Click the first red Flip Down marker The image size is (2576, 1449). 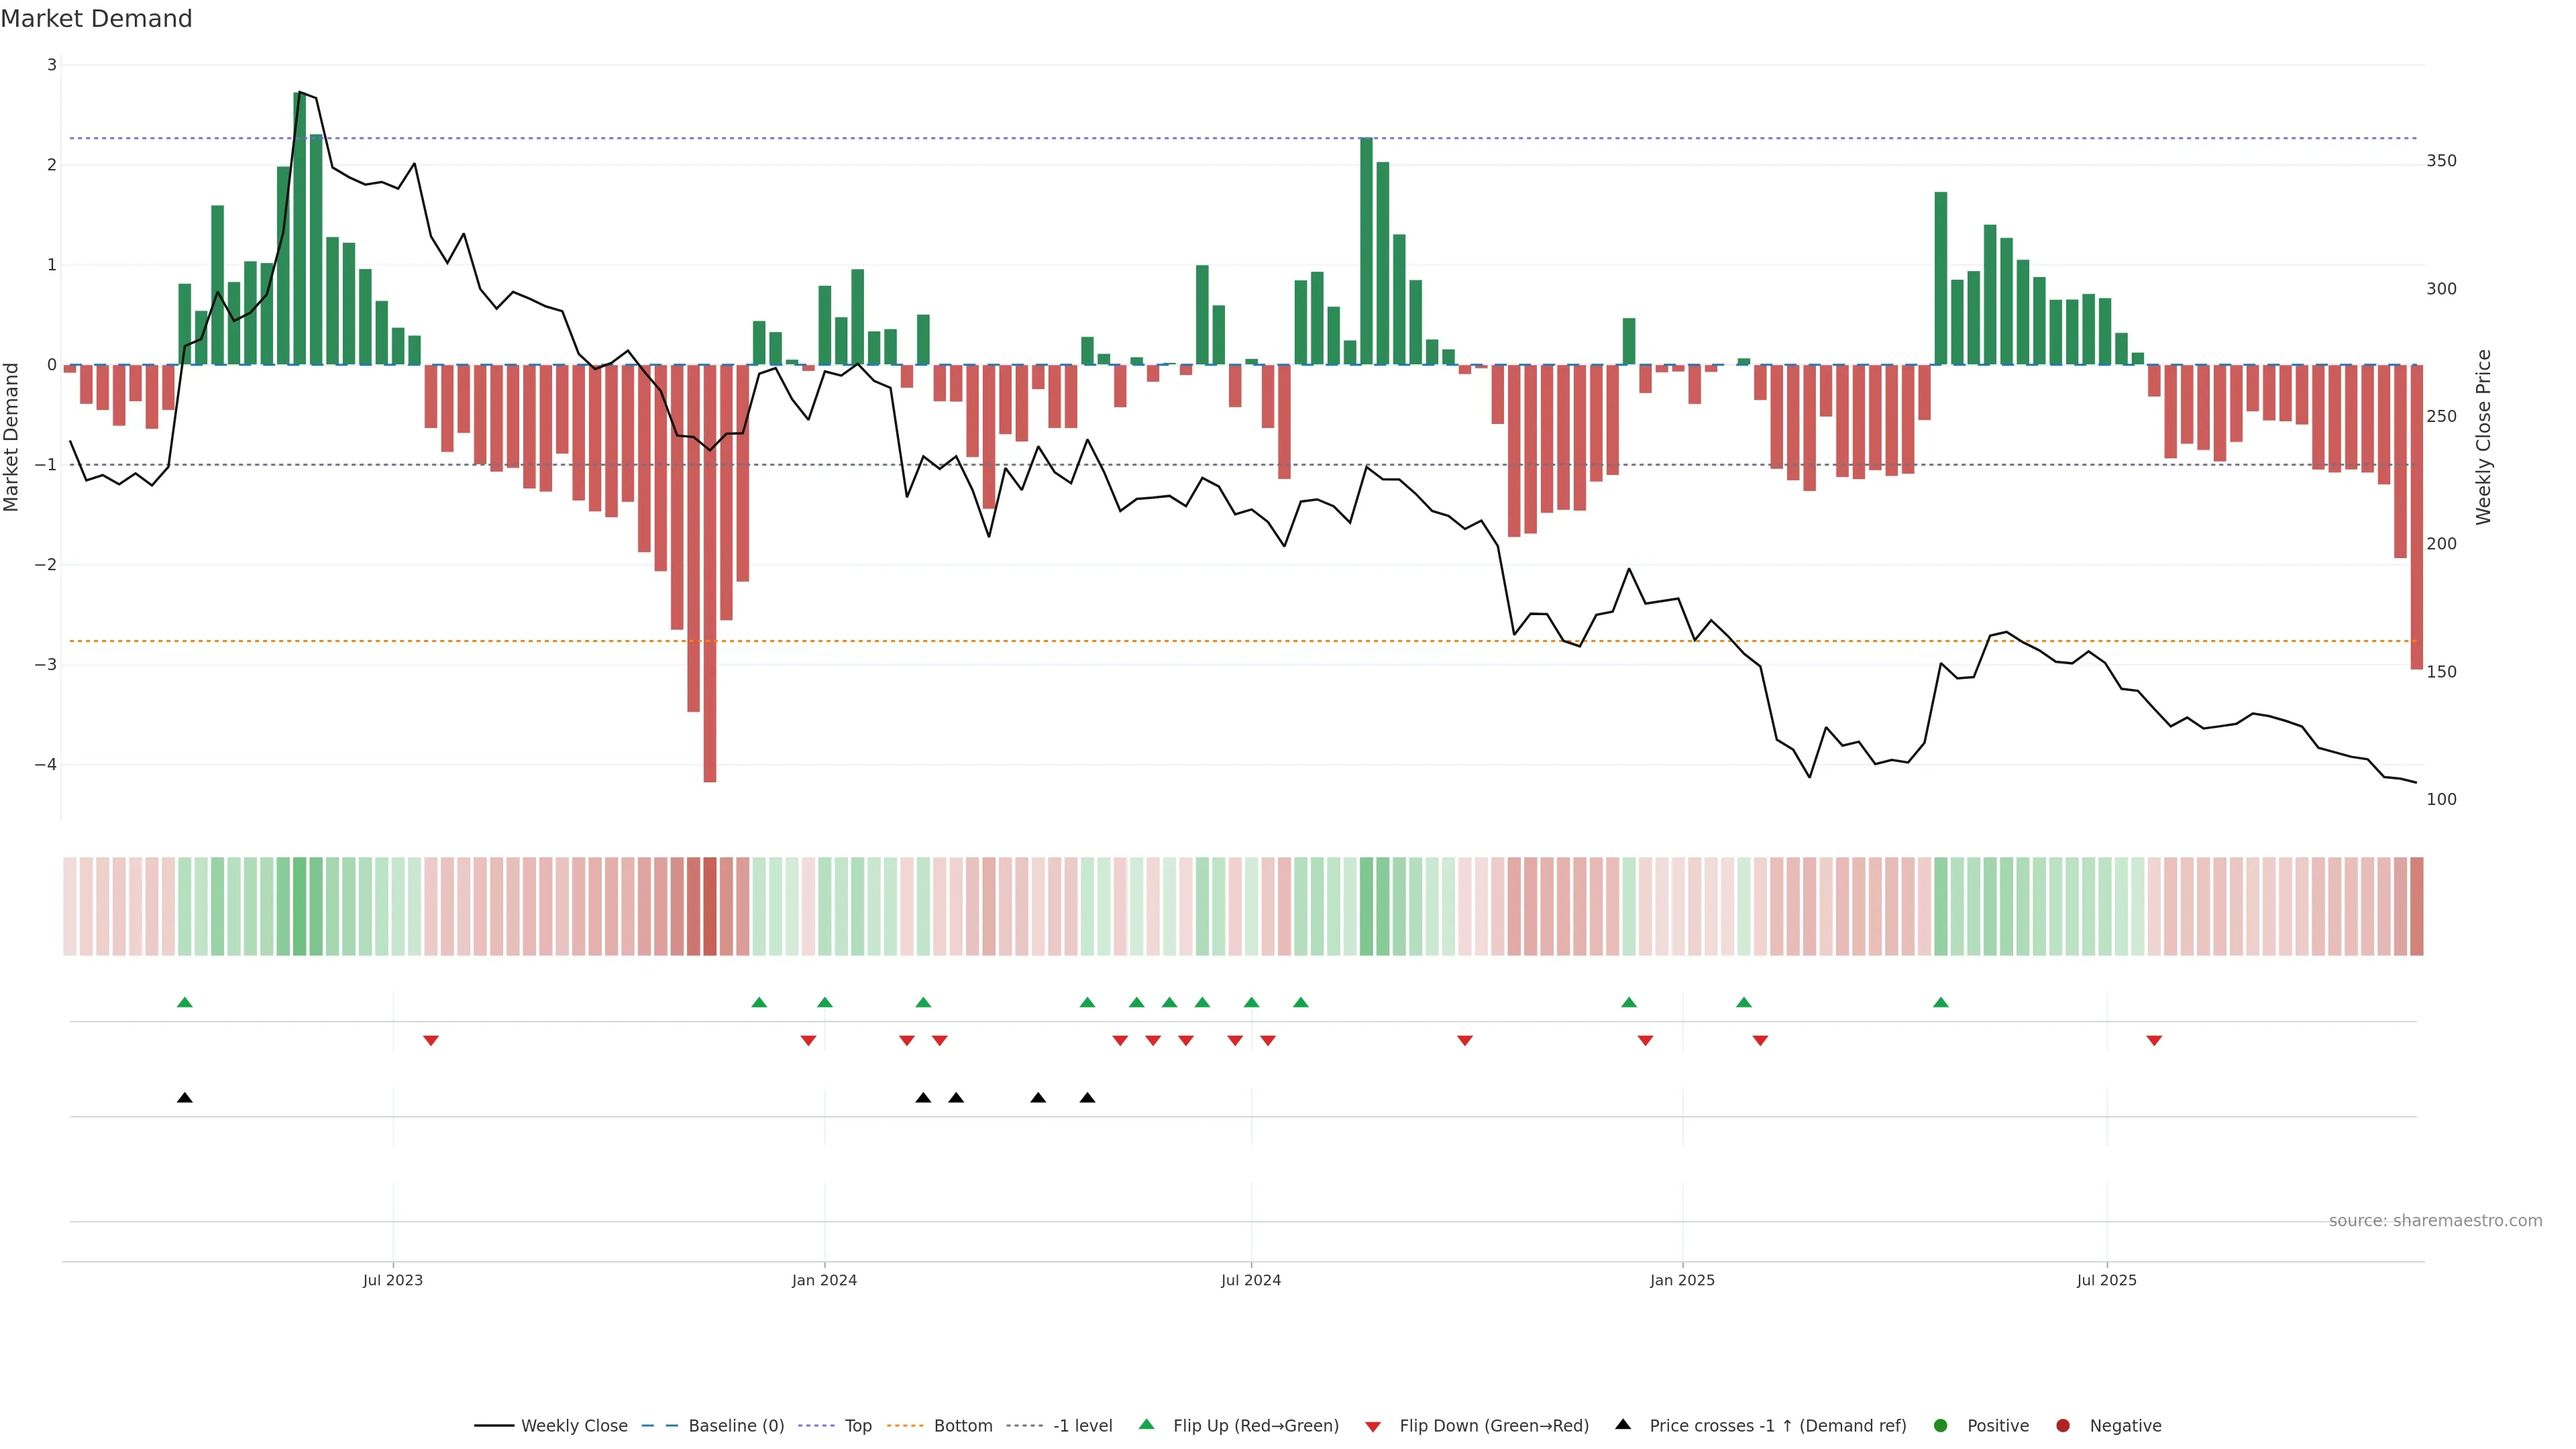[431, 1041]
